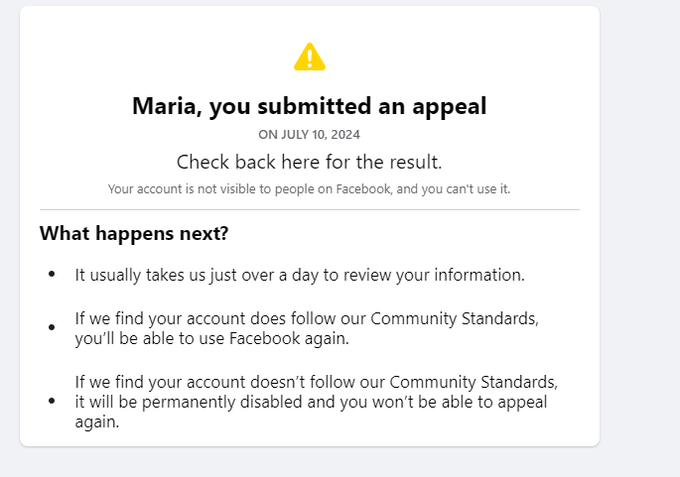Click the horizontal divider line under the notice
This screenshot has height=477, width=680.
[310, 209]
